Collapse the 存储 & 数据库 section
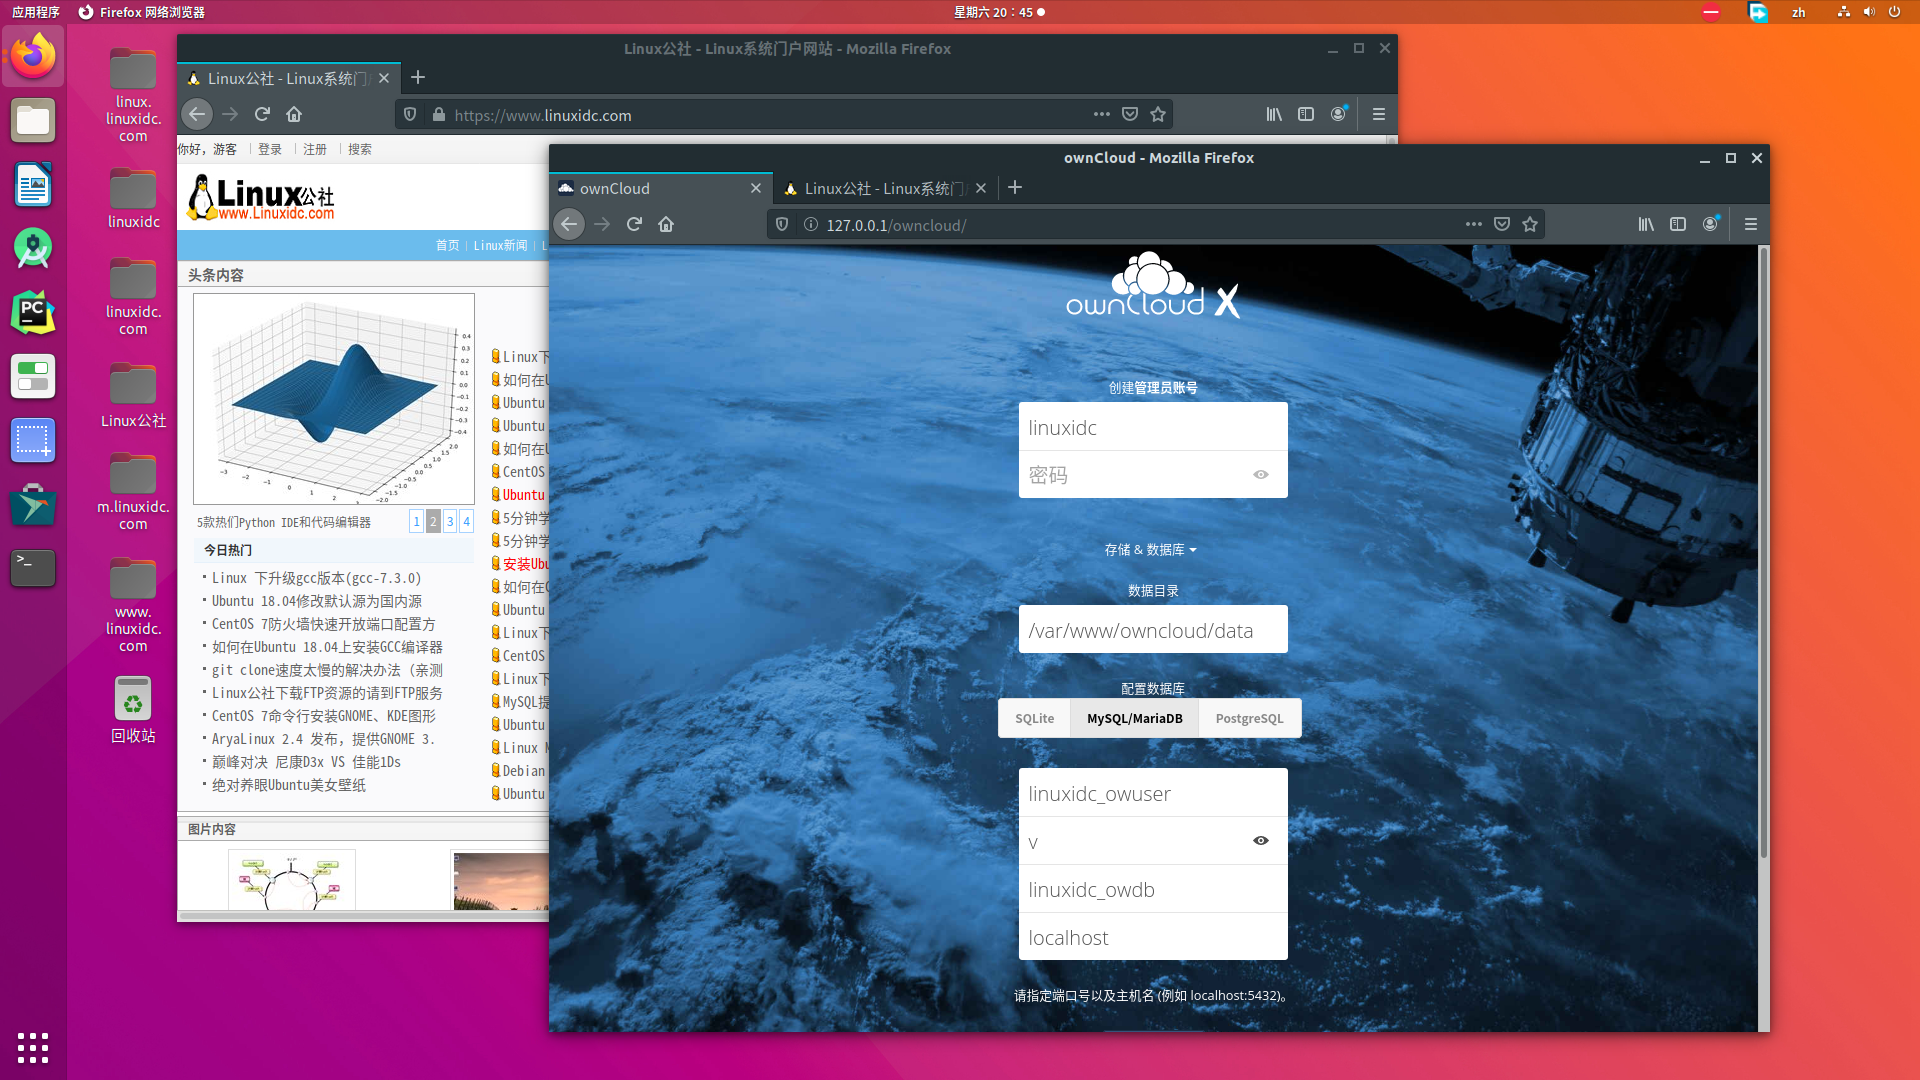 1152,549
